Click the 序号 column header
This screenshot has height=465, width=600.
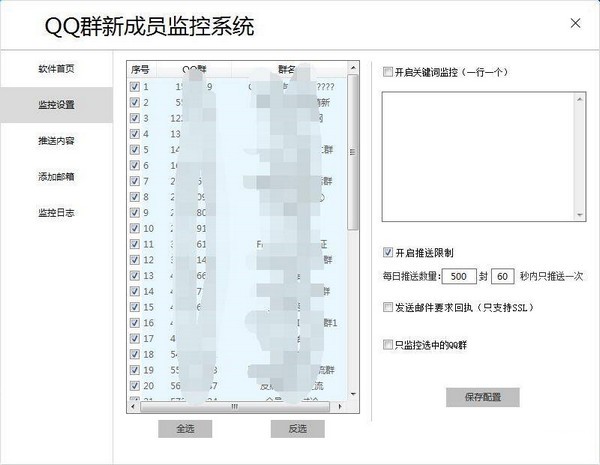(141, 70)
